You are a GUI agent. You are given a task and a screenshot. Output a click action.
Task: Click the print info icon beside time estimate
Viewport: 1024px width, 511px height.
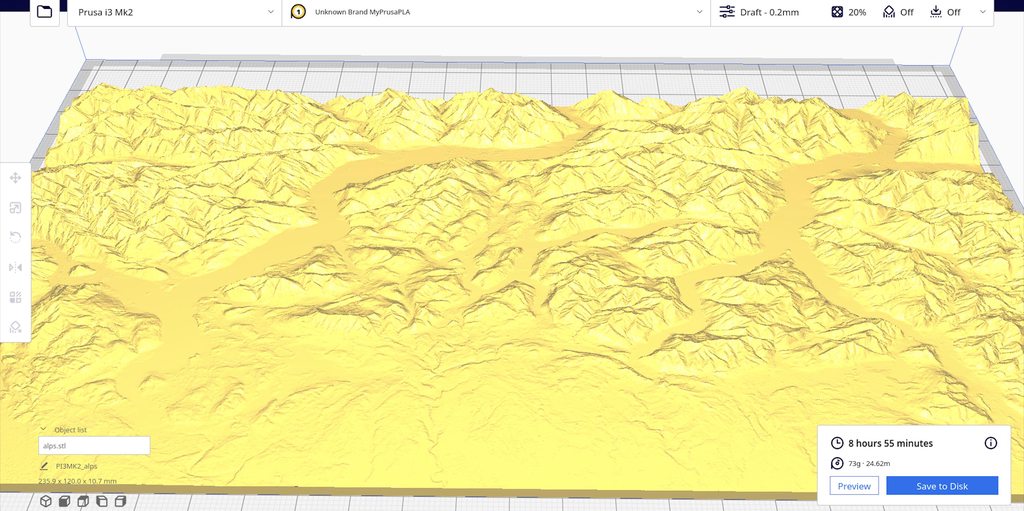pyautogui.click(x=991, y=443)
